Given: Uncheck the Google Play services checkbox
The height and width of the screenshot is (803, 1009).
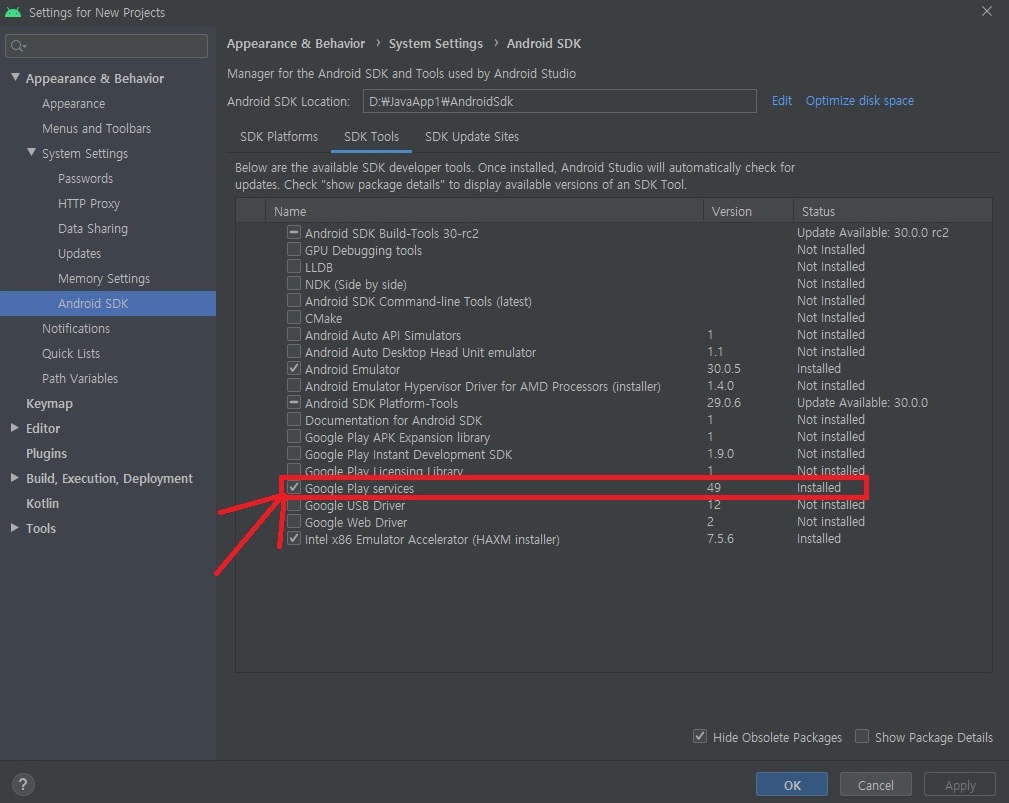Looking at the screenshot, I should (x=293, y=488).
